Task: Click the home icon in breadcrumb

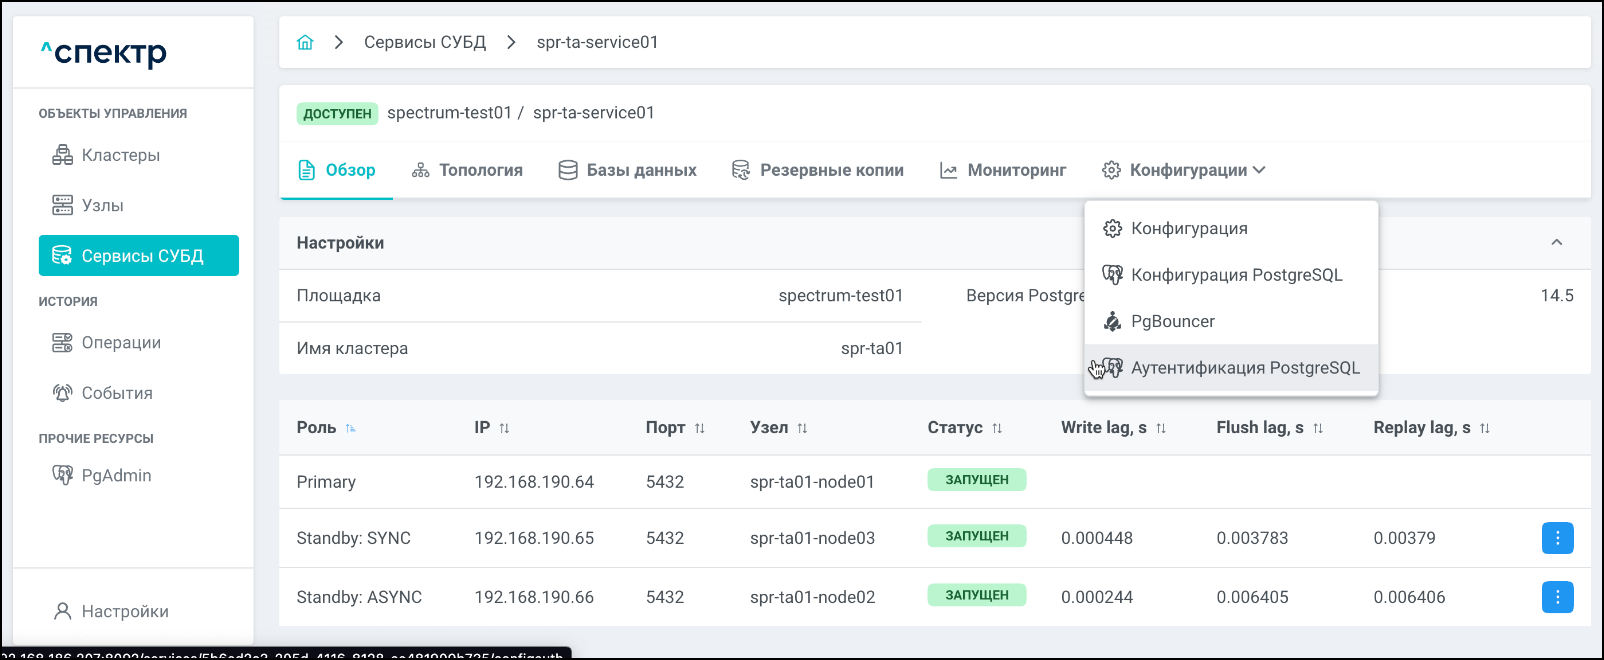Action: point(305,42)
